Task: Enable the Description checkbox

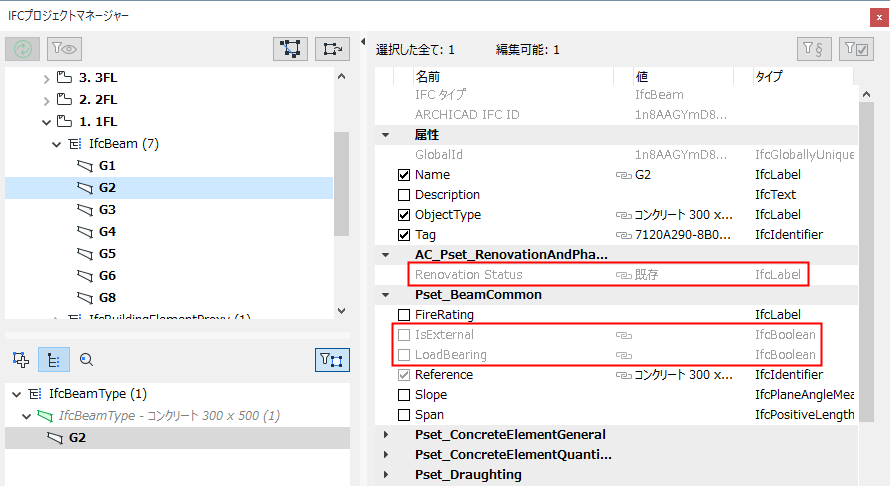Action: point(404,195)
